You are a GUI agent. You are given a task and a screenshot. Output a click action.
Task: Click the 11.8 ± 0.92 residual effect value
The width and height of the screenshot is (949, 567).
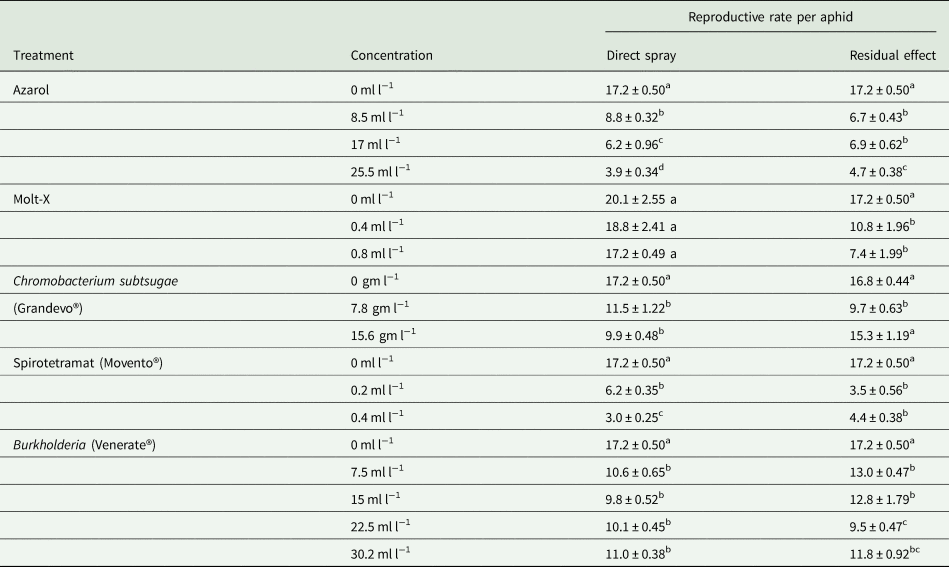tap(885, 554)
